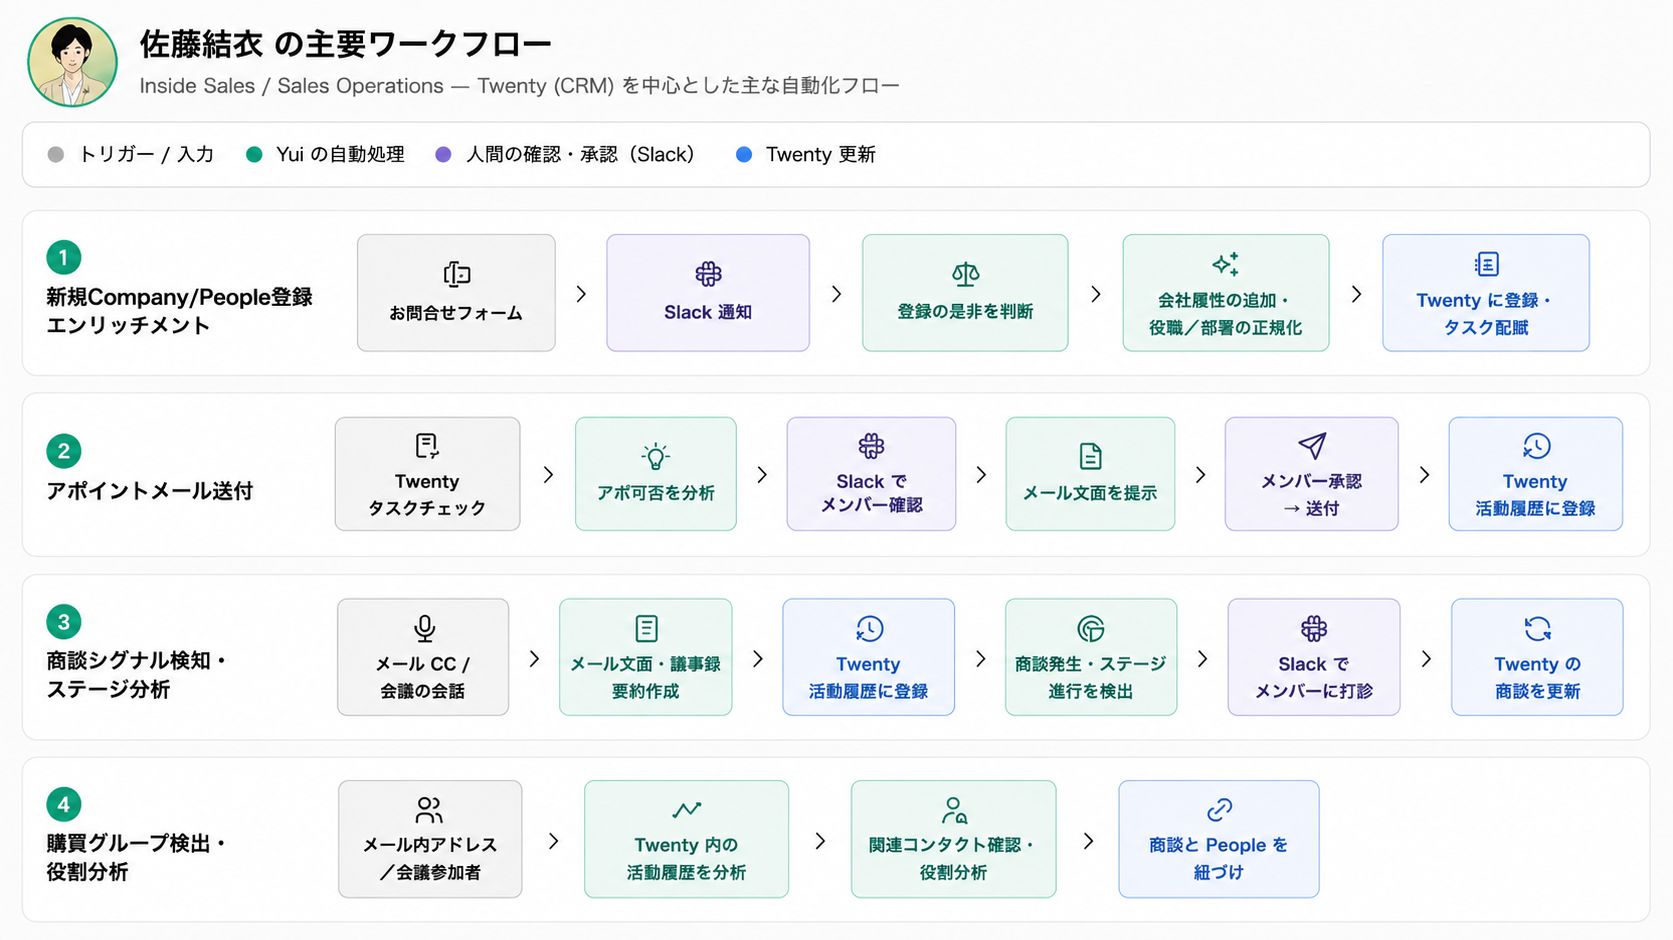Click the list icon above Twenty に登録・タスク配賦
The width and height of the screenshot is (1673, 940).
click(1486, 264)
